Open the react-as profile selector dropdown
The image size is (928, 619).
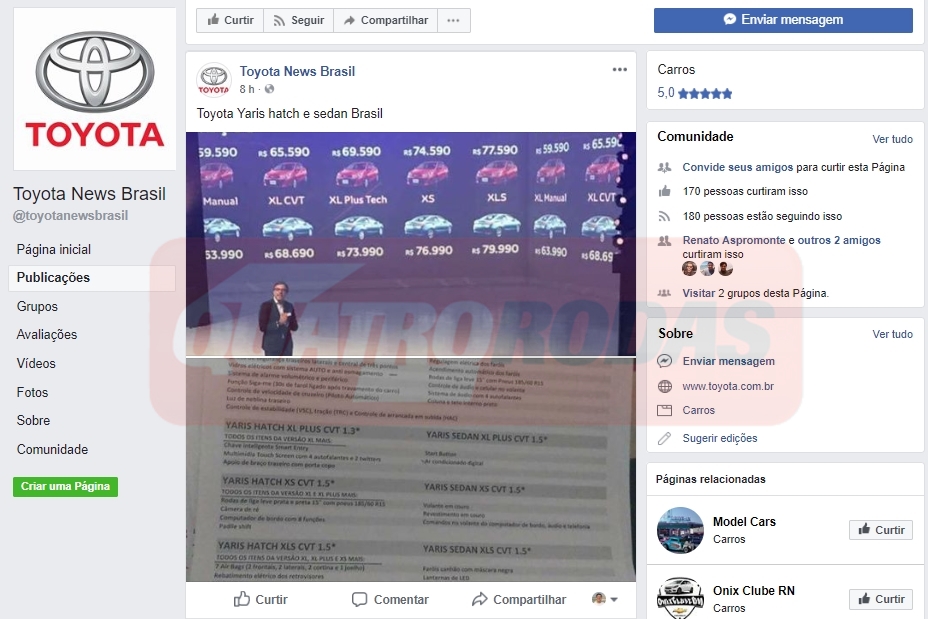(605, 599)
